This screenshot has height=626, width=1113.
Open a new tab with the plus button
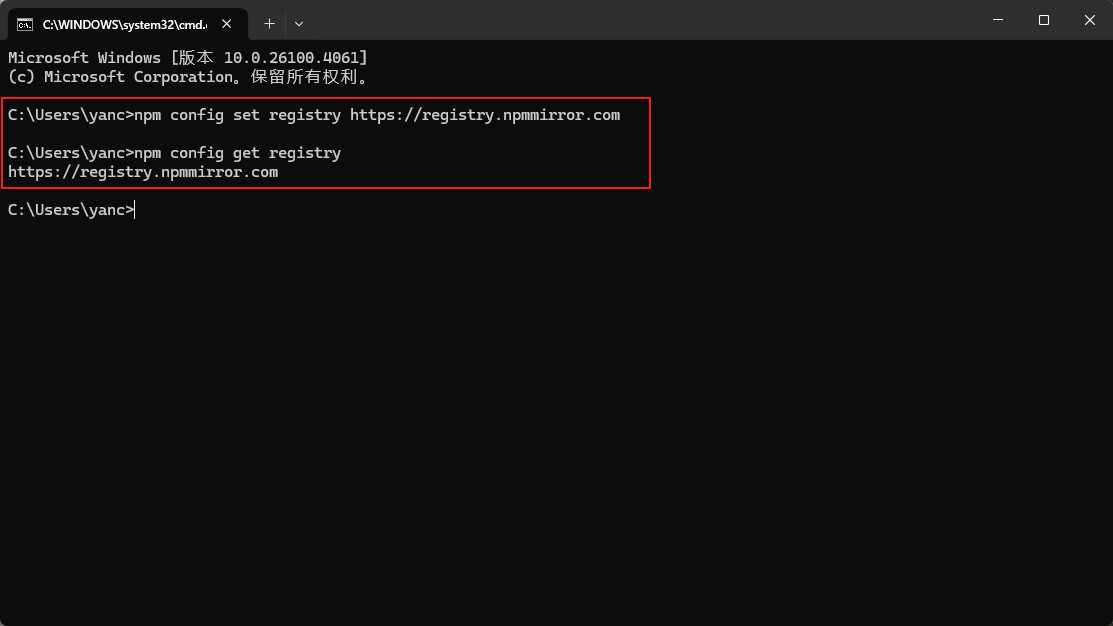(269, 24)
